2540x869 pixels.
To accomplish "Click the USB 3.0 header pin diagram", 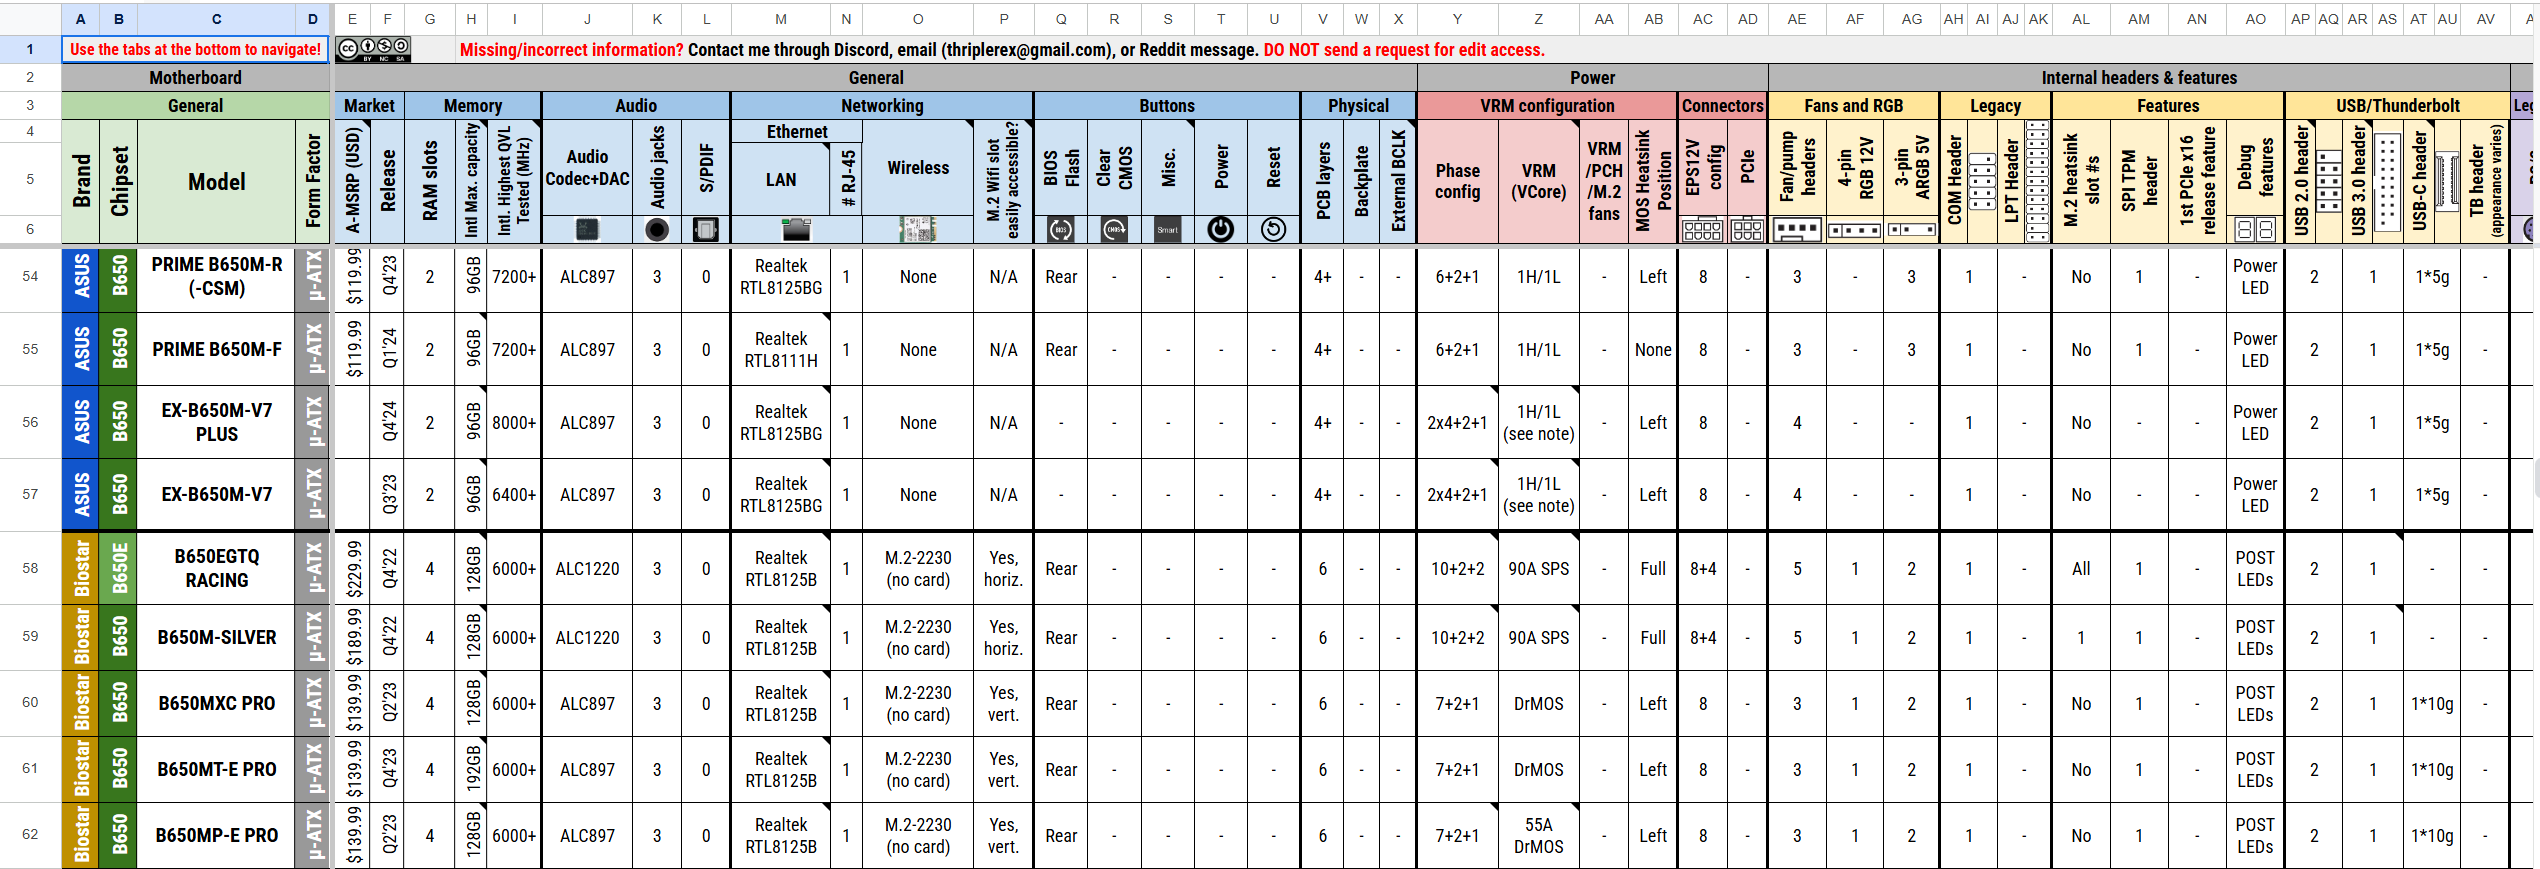I will [2387, 183].
